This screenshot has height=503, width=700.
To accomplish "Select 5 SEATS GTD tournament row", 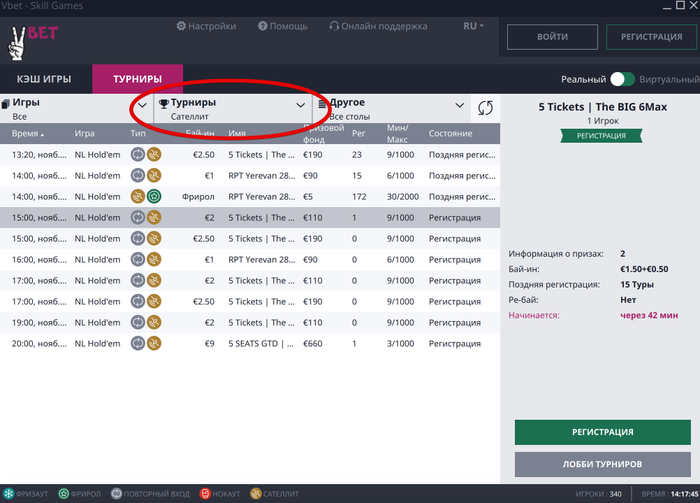I will click(250, 343).
